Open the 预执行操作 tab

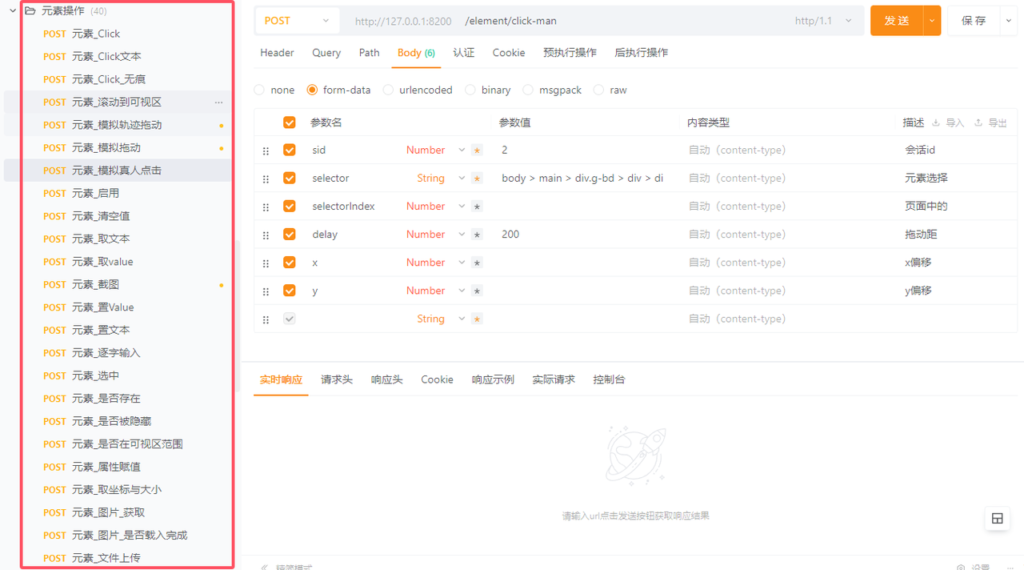coord(569,53)
